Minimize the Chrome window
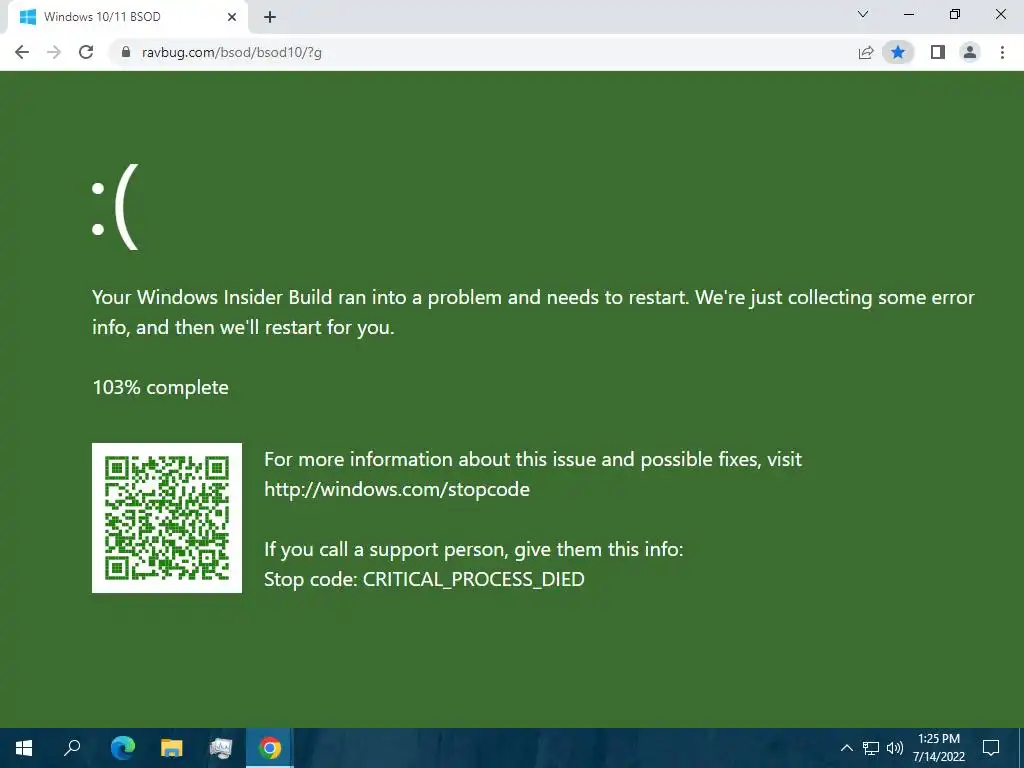This screenshot has width=1024, height=768. click(908, 14)
